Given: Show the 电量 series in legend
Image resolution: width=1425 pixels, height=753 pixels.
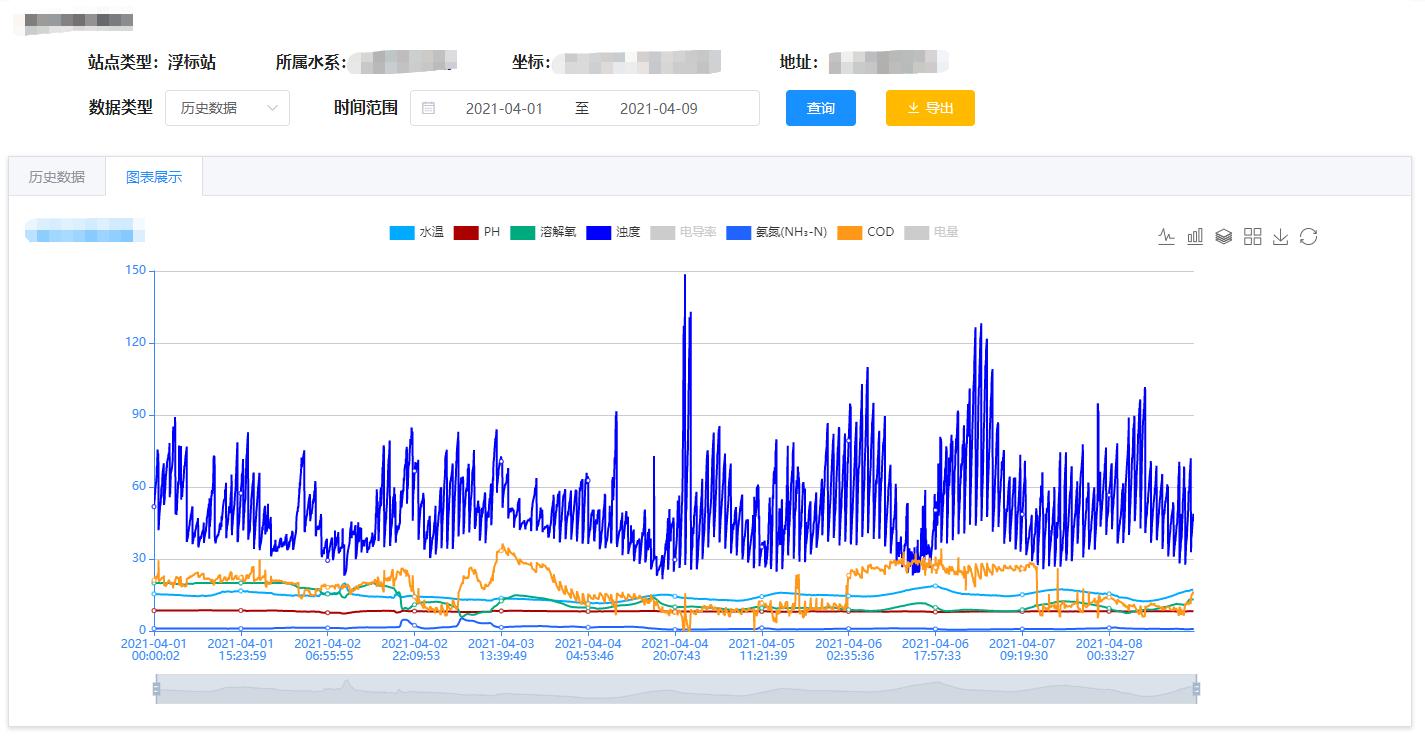Looking at the screenshot, I should coord(932,232).
